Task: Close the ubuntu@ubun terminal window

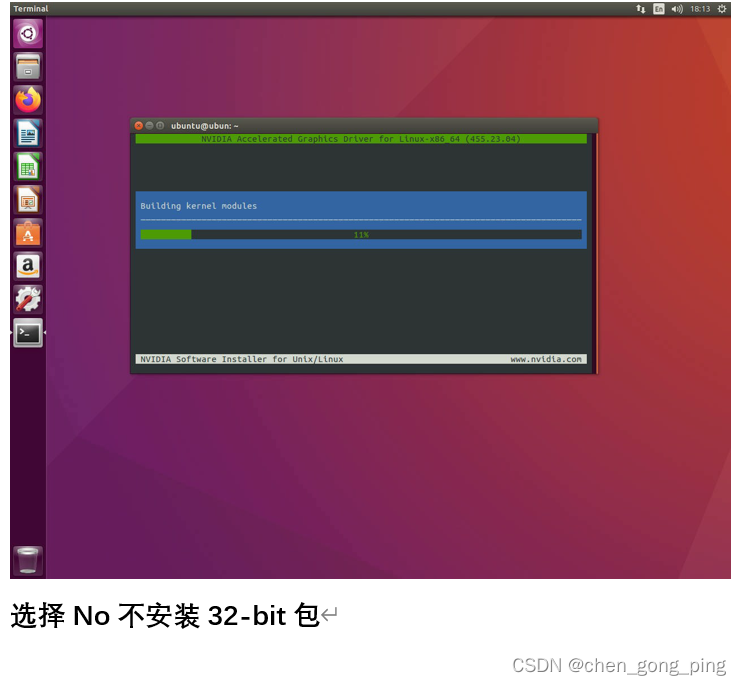Action: pyautogui.click(x=138, y=126)
